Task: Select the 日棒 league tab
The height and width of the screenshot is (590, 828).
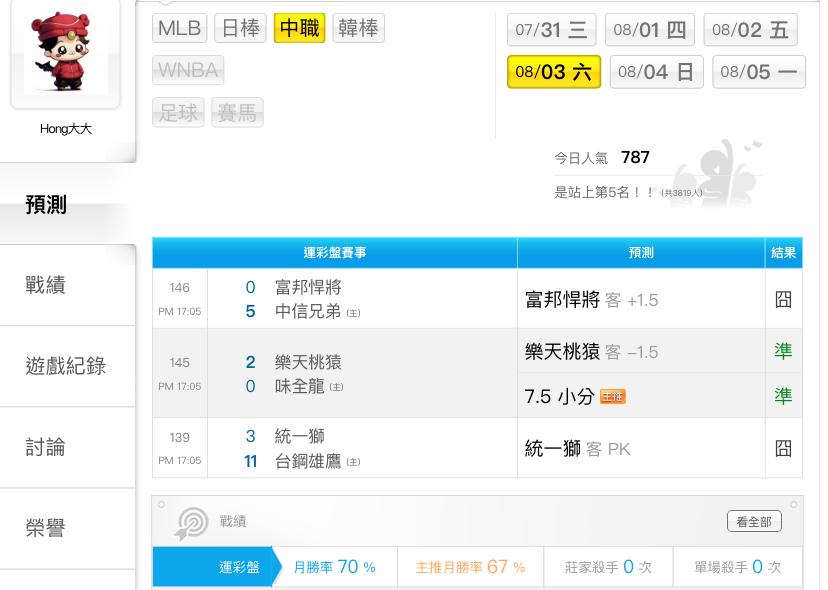Action: pos(240,28)
